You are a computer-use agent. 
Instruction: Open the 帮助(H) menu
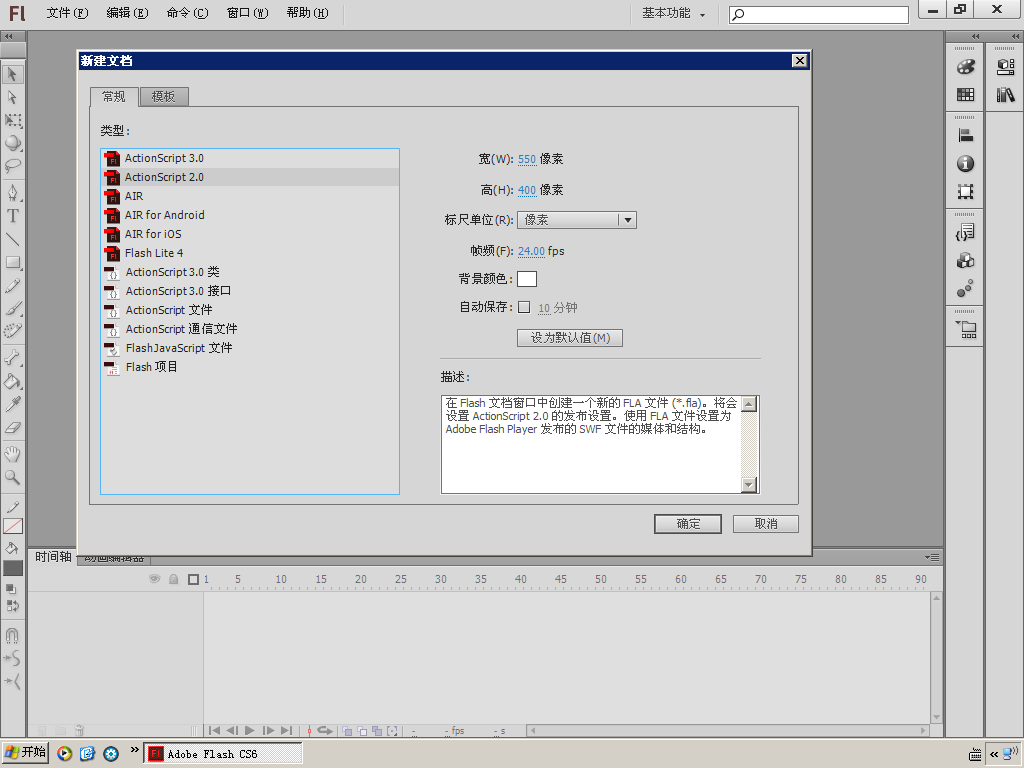pyautogui.click(x=308, y=13)
